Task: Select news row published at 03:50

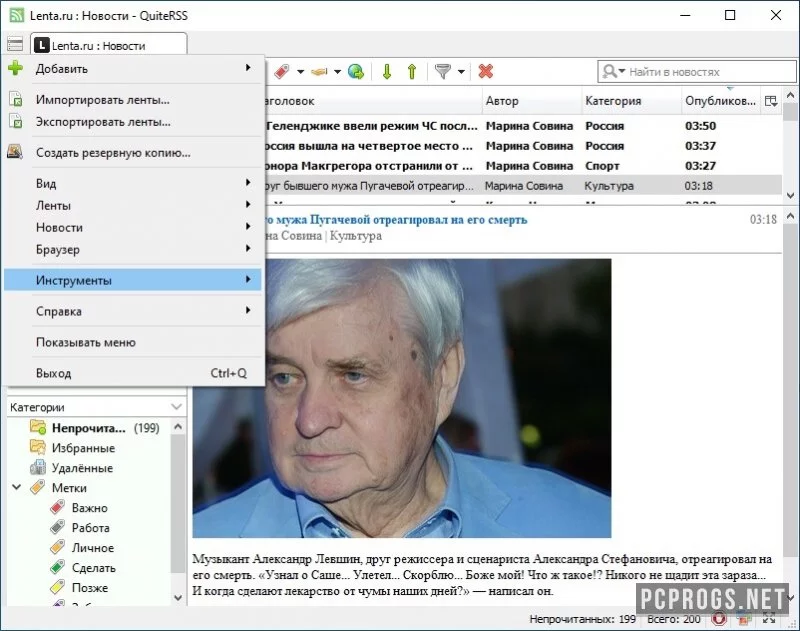Action: coord(523,125)
